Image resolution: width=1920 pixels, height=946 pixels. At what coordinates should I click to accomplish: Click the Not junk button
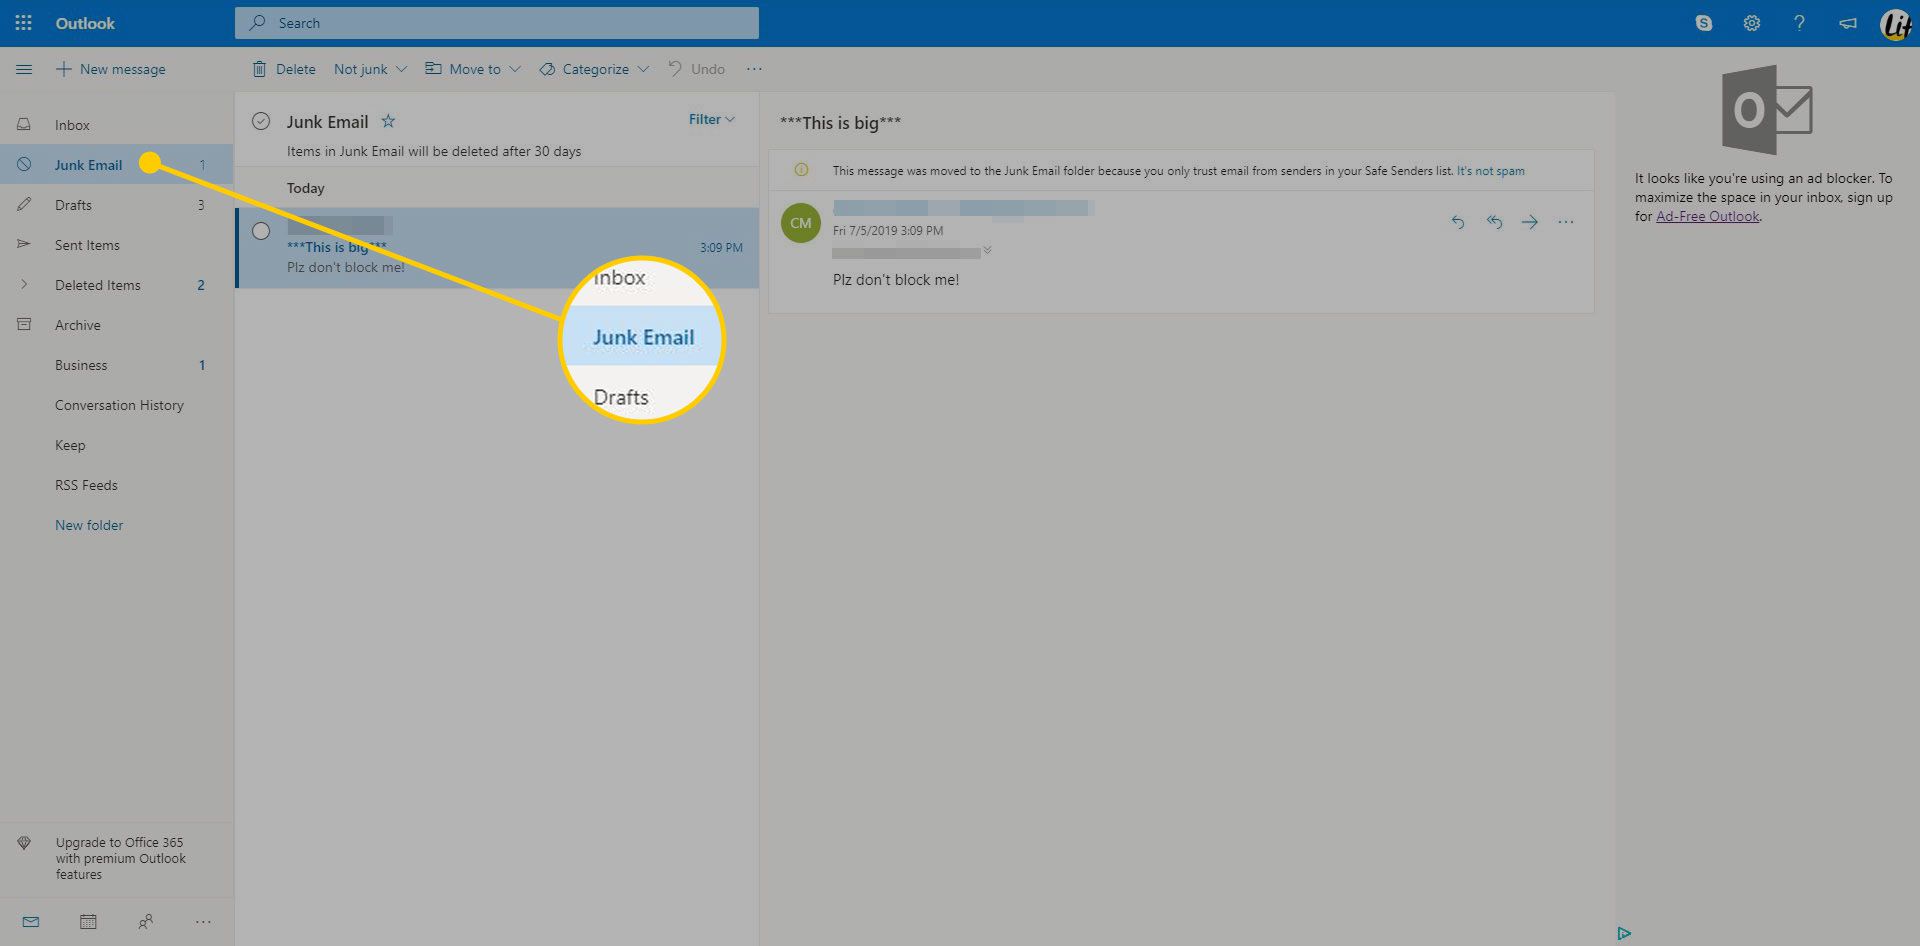point(360,69)
